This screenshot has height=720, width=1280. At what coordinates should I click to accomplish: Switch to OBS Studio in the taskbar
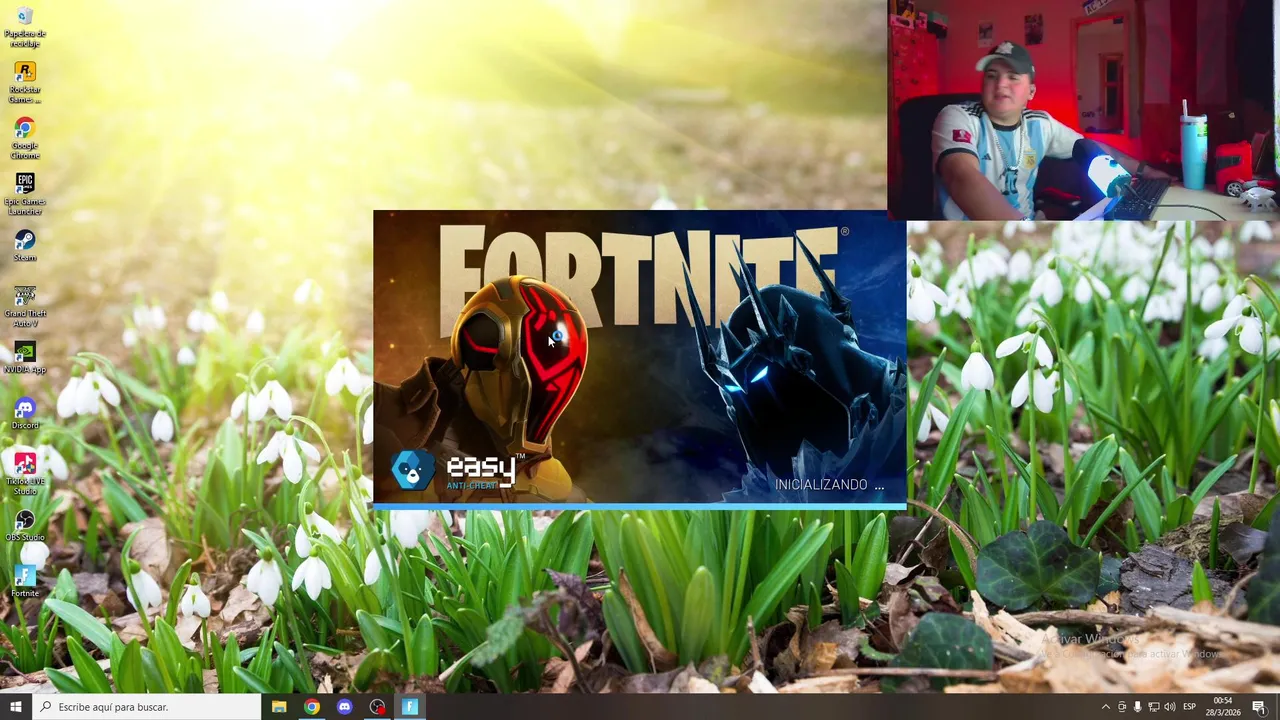[x=377, y=707]
